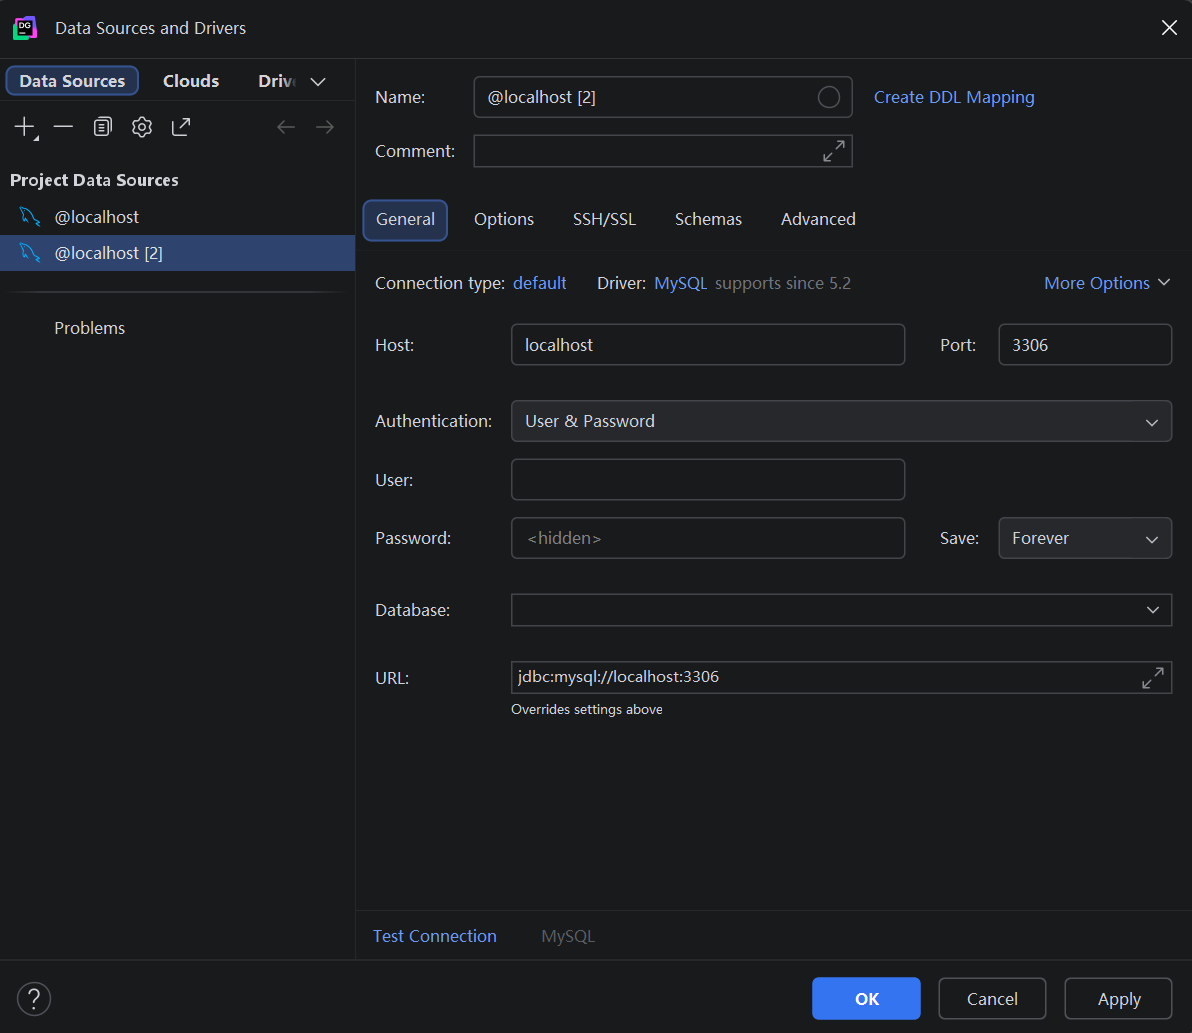Click MySQL icon beside @localhost [2]

[30, 253]
